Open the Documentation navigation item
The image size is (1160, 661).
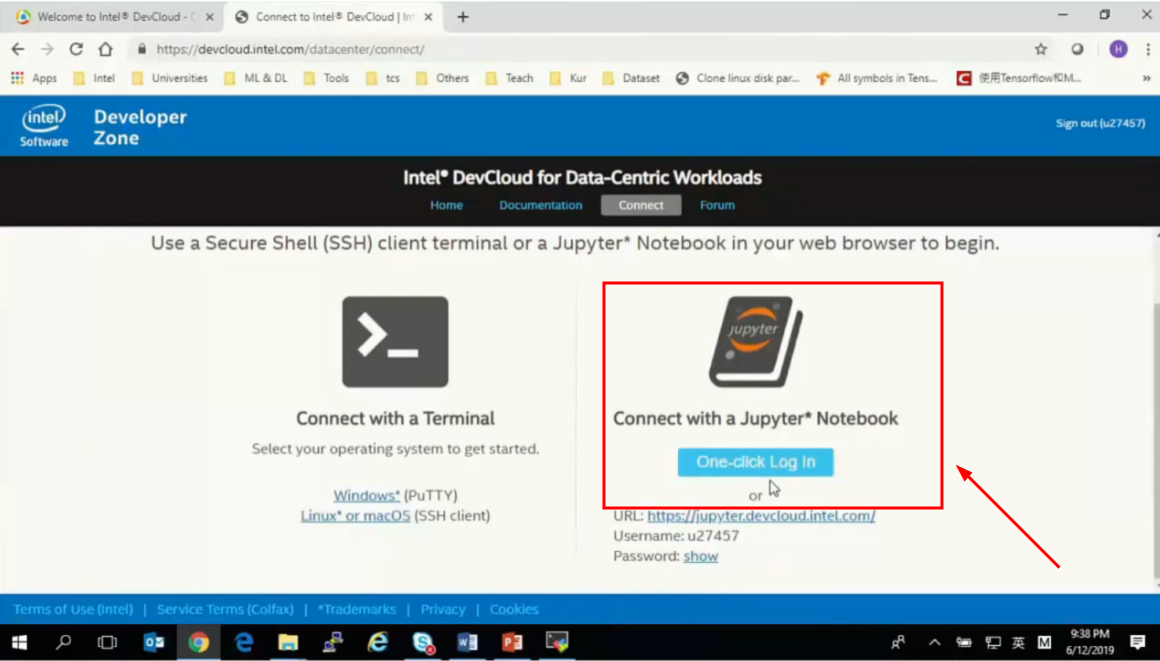pyautogui.click(x=540, y=205)
